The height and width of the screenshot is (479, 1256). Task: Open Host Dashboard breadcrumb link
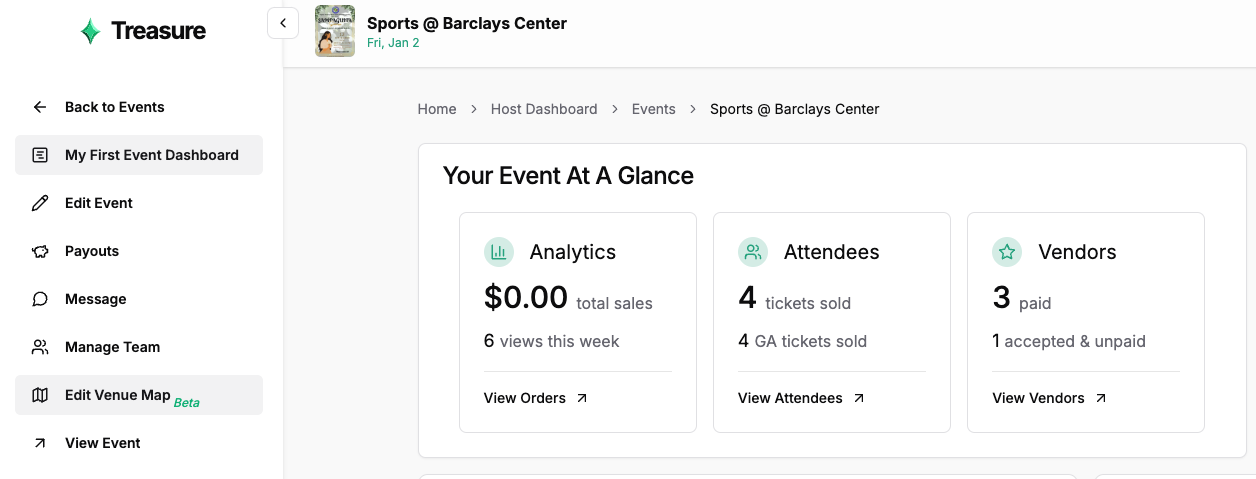click(x=544, y=109)
